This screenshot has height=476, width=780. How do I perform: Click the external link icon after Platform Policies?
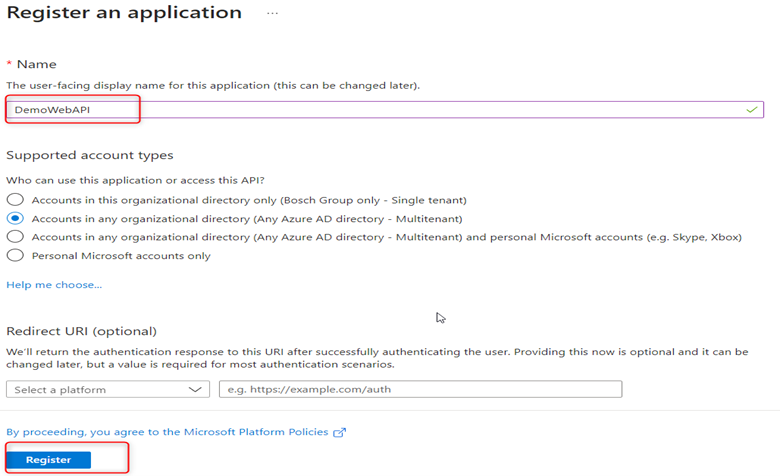point(339,432)
